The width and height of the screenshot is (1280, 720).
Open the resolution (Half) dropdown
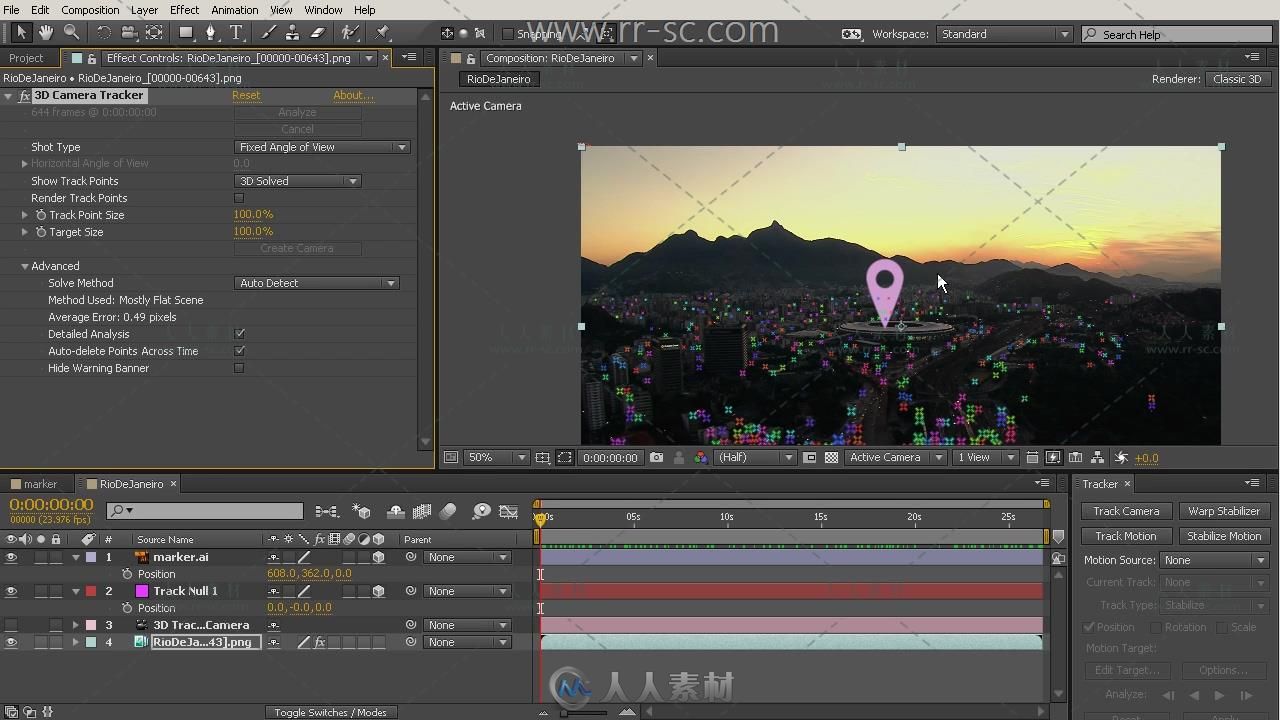point(755,458)
